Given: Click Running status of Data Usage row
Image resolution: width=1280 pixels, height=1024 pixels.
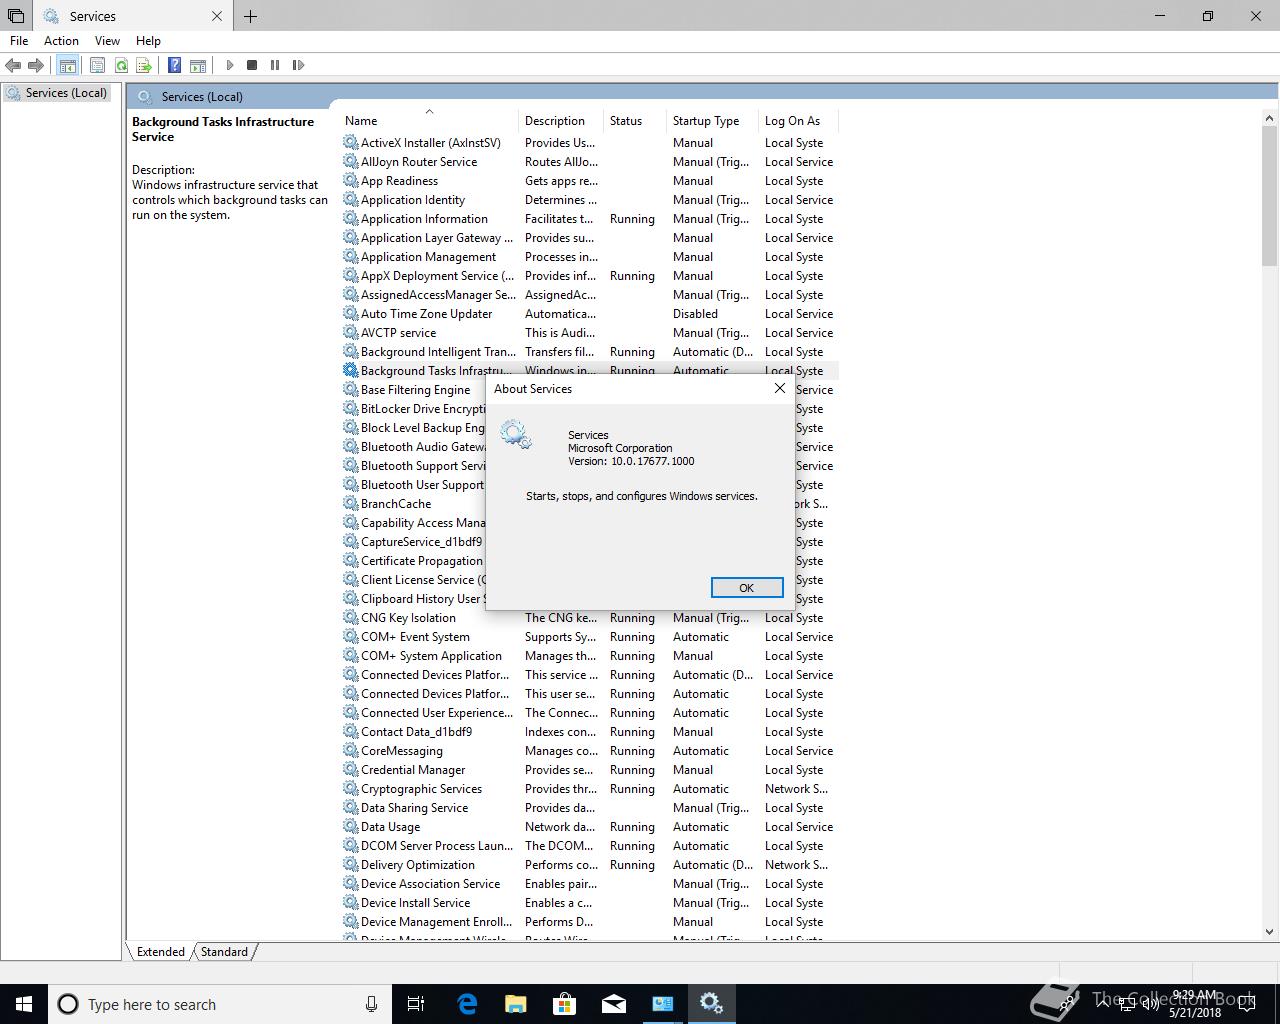Looking at the screenshot, I should pos(632,827).
